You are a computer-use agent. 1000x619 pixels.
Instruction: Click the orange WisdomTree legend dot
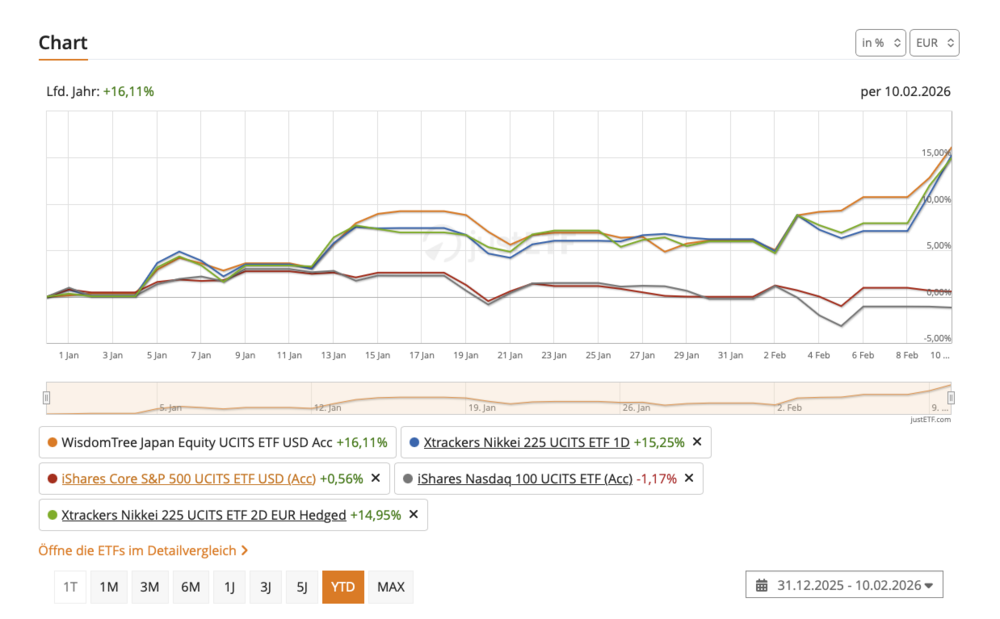(x=52, y=442)
